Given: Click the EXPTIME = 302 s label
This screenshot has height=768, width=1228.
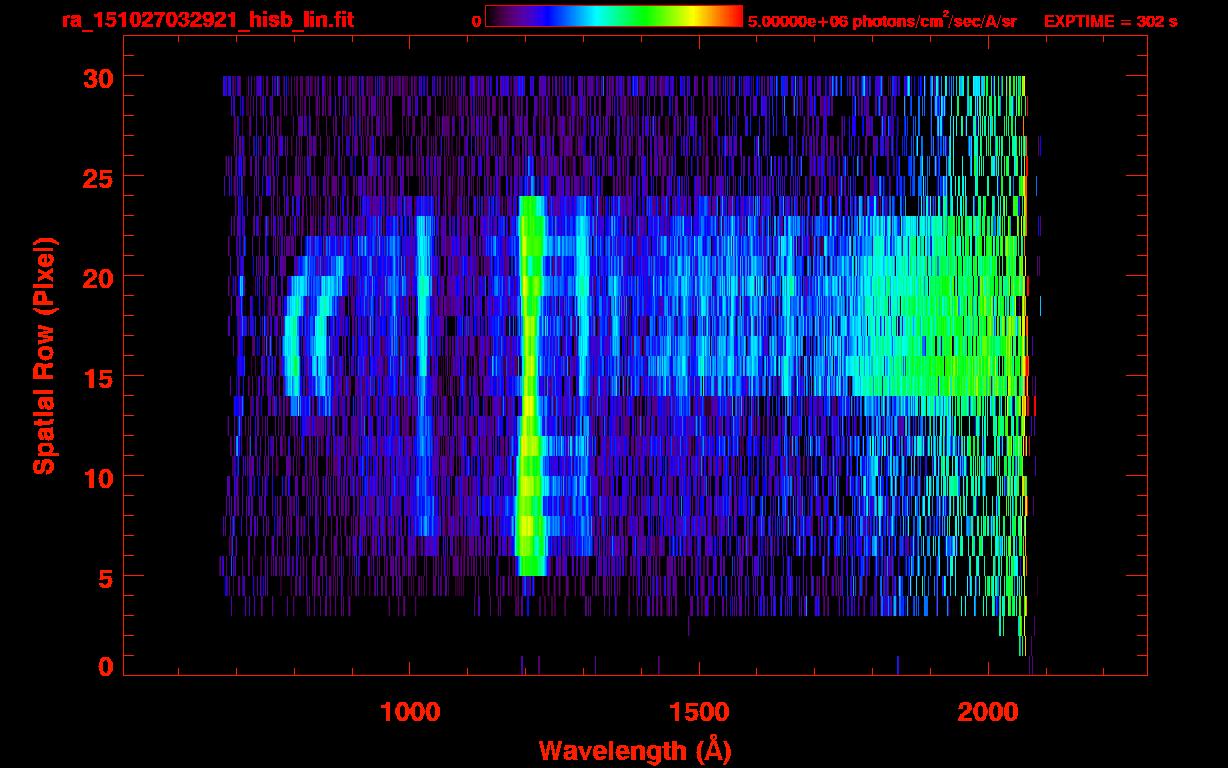Looking at the screenshot, I should 1110,21.
